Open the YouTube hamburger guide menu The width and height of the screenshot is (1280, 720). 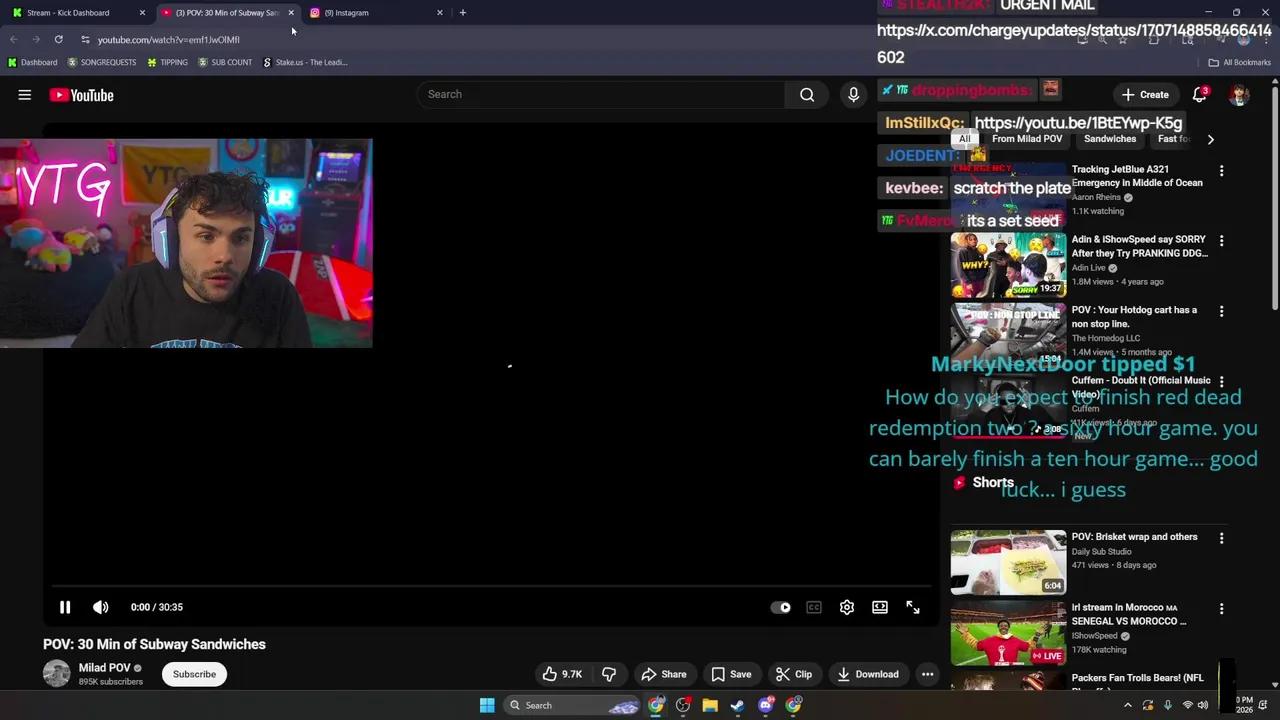(25, 95)
